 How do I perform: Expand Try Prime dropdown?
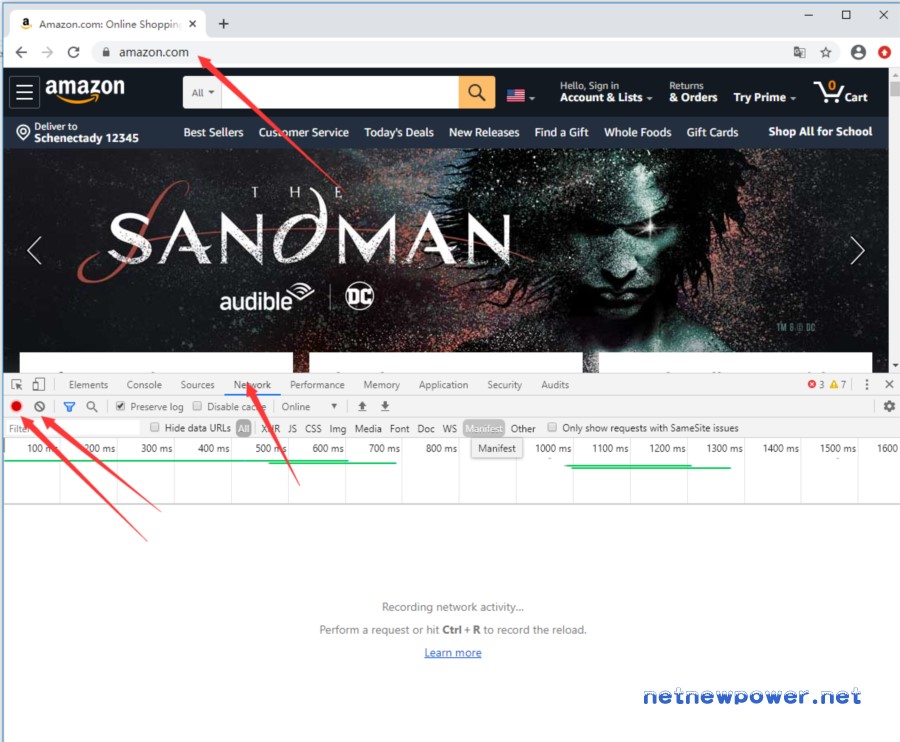[765, 98]
